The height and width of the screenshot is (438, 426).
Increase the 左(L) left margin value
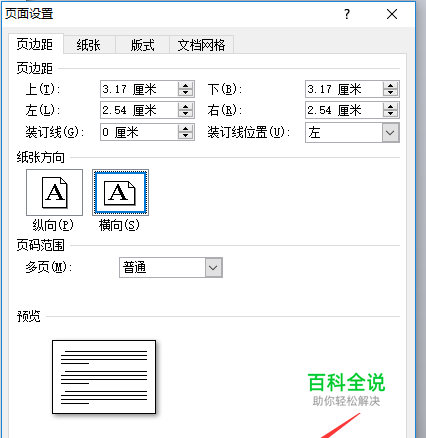click(186, 107)
